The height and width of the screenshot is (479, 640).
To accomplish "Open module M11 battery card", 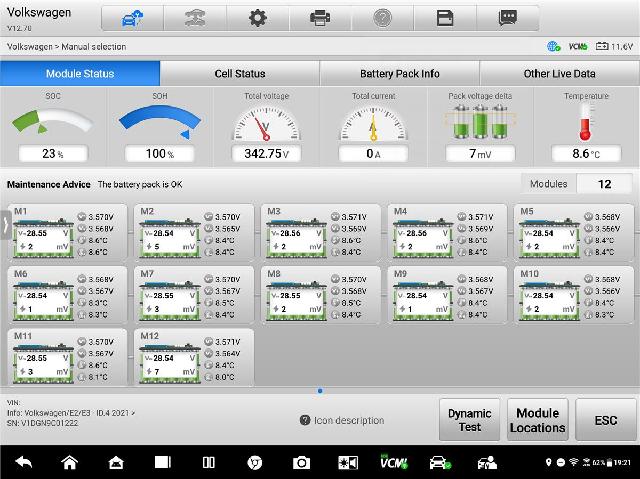I will pyautogui.click(x=67, y=357).
